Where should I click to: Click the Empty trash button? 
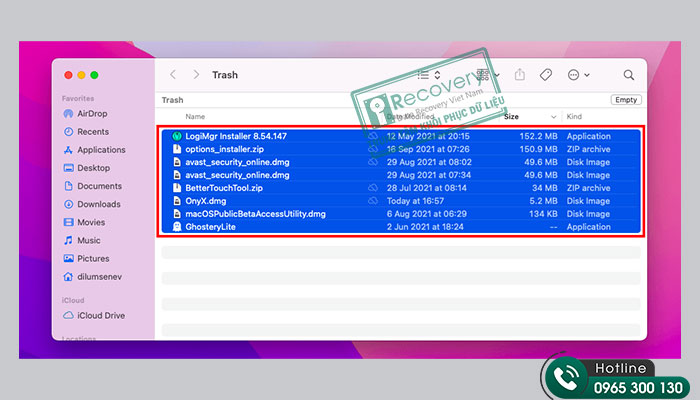click(626, 100)
